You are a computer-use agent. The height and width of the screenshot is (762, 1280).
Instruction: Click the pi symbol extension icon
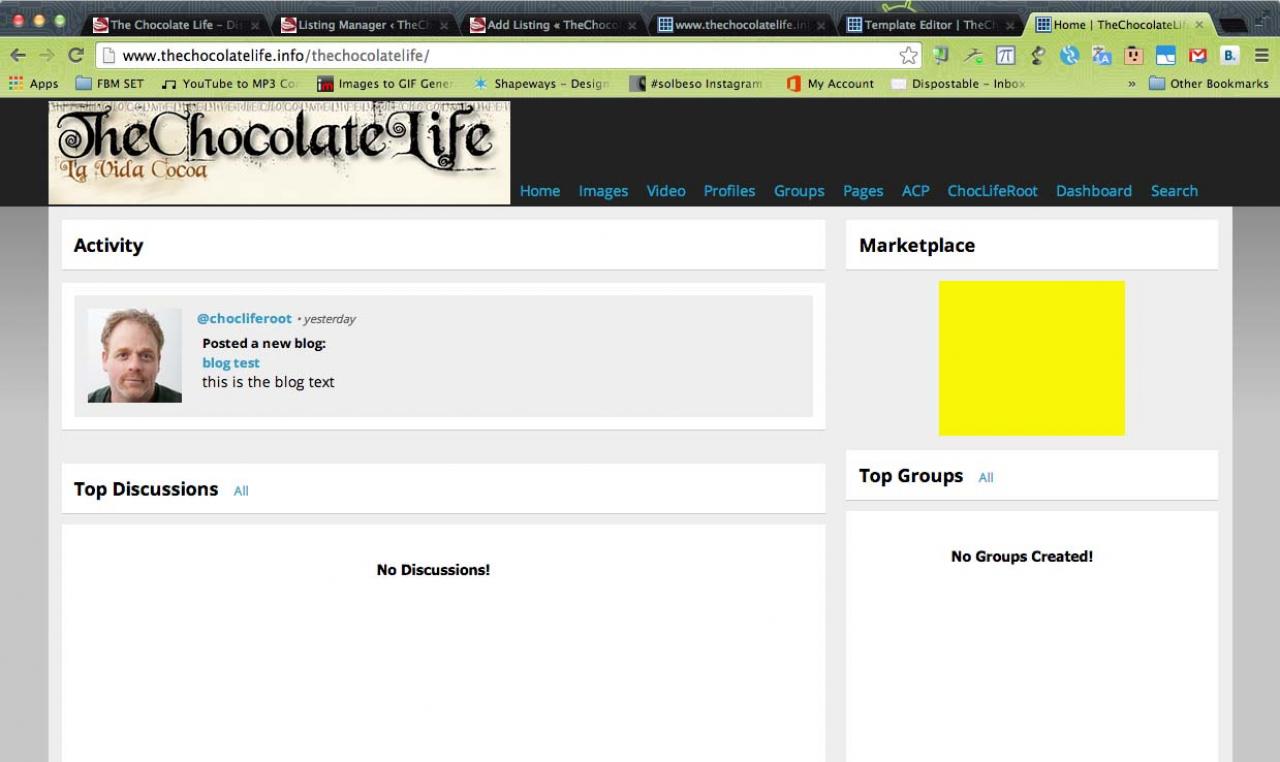(x=1006, y=56)
